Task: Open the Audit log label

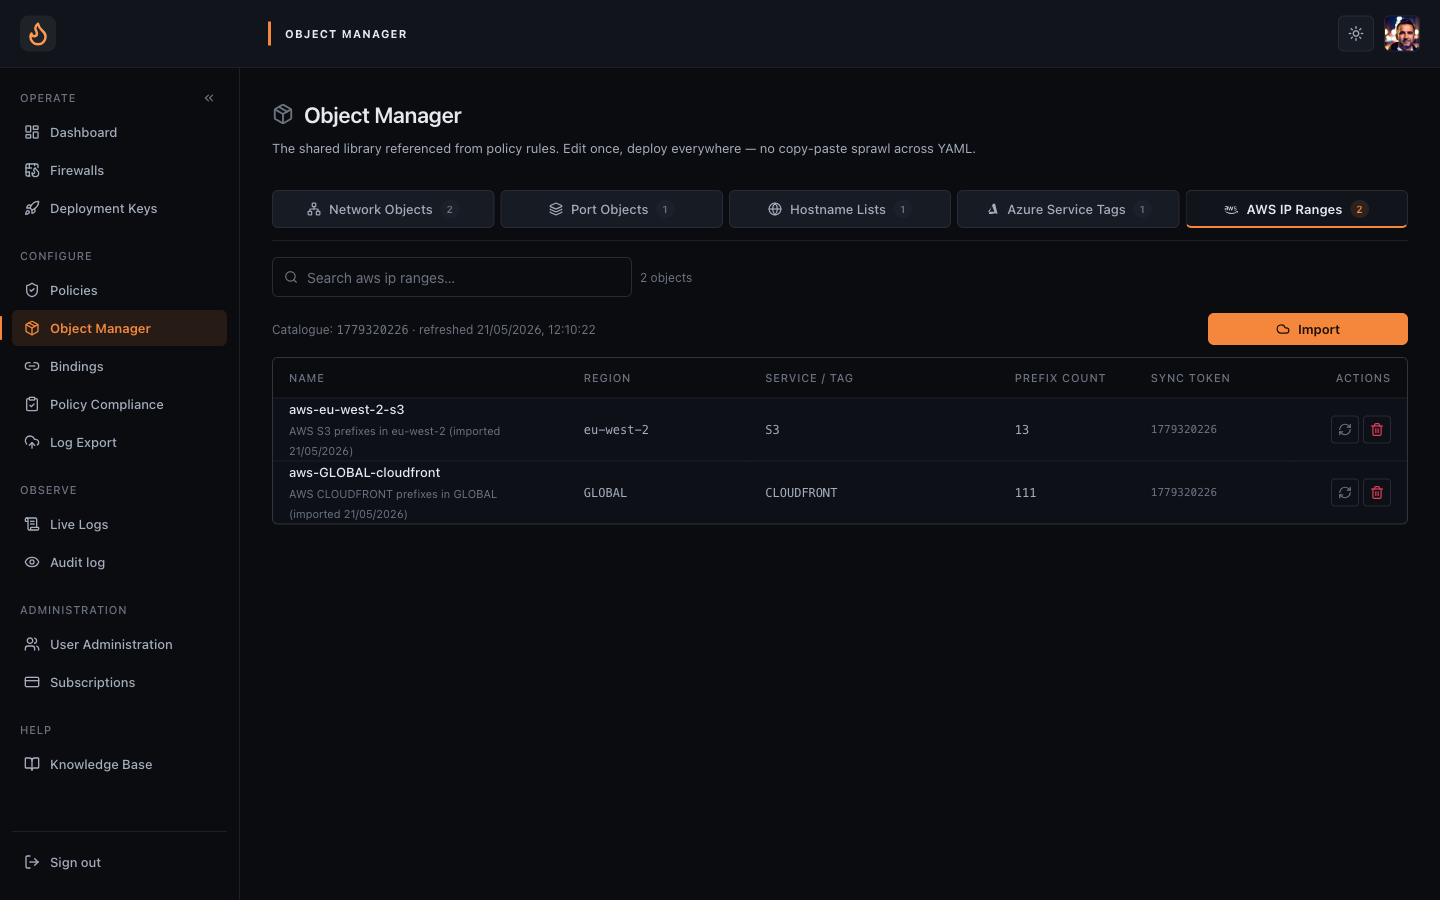Action: tap(77, 562)
